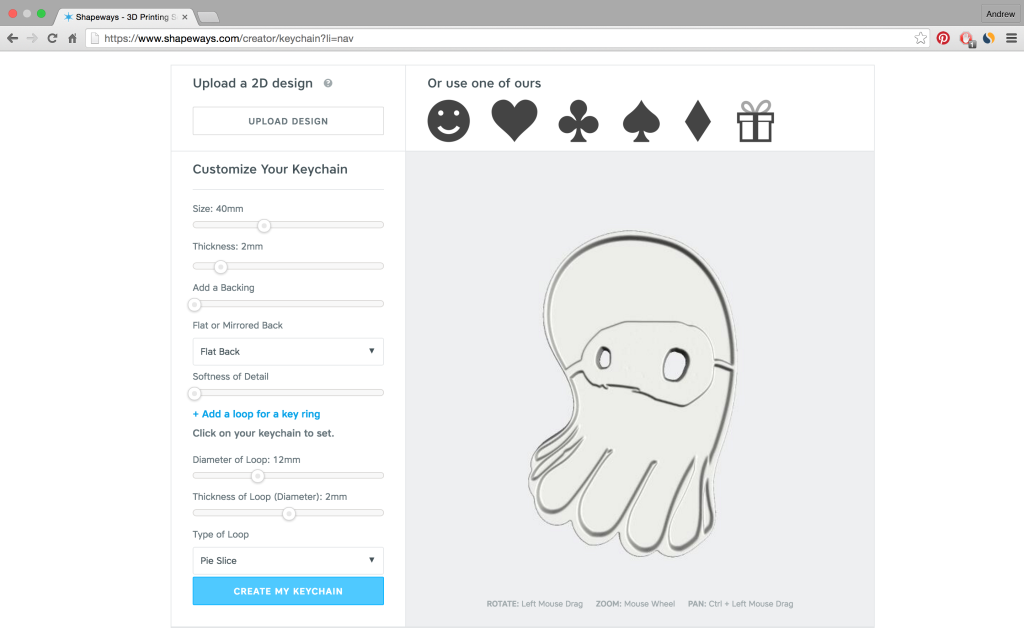Click the Upload a 2D design heading
Viewport: 1024px width, 640px height.
(x=252, y=83)
